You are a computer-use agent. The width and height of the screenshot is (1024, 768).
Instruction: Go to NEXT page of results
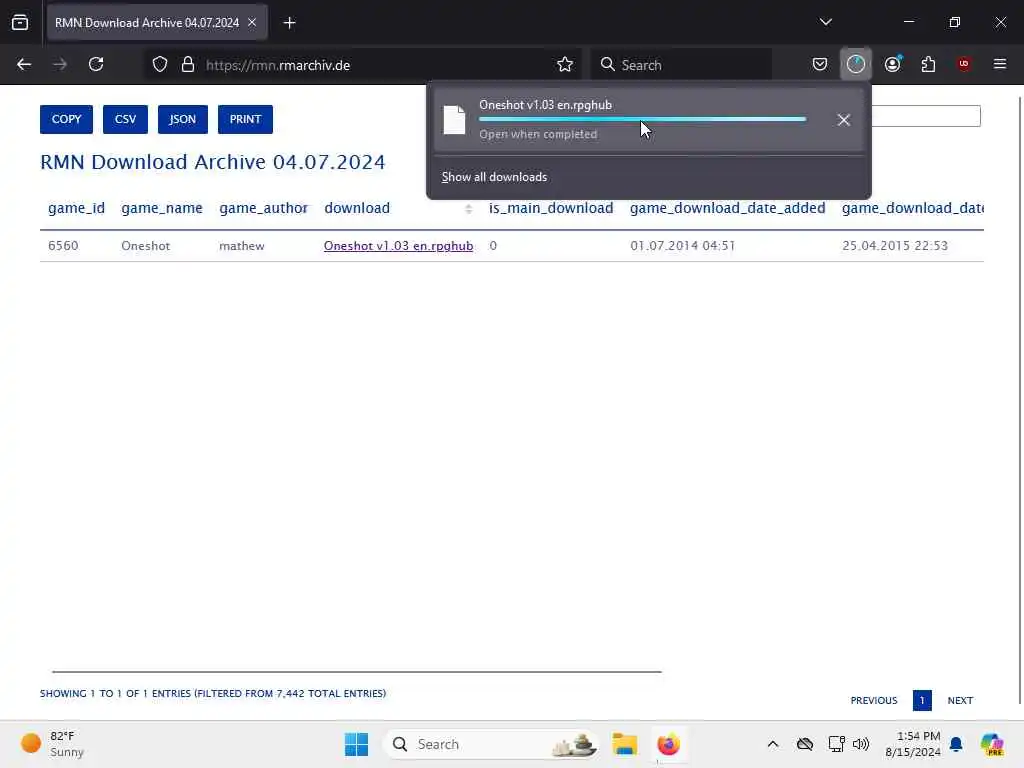pyautogui.click(x=960, y=701)
